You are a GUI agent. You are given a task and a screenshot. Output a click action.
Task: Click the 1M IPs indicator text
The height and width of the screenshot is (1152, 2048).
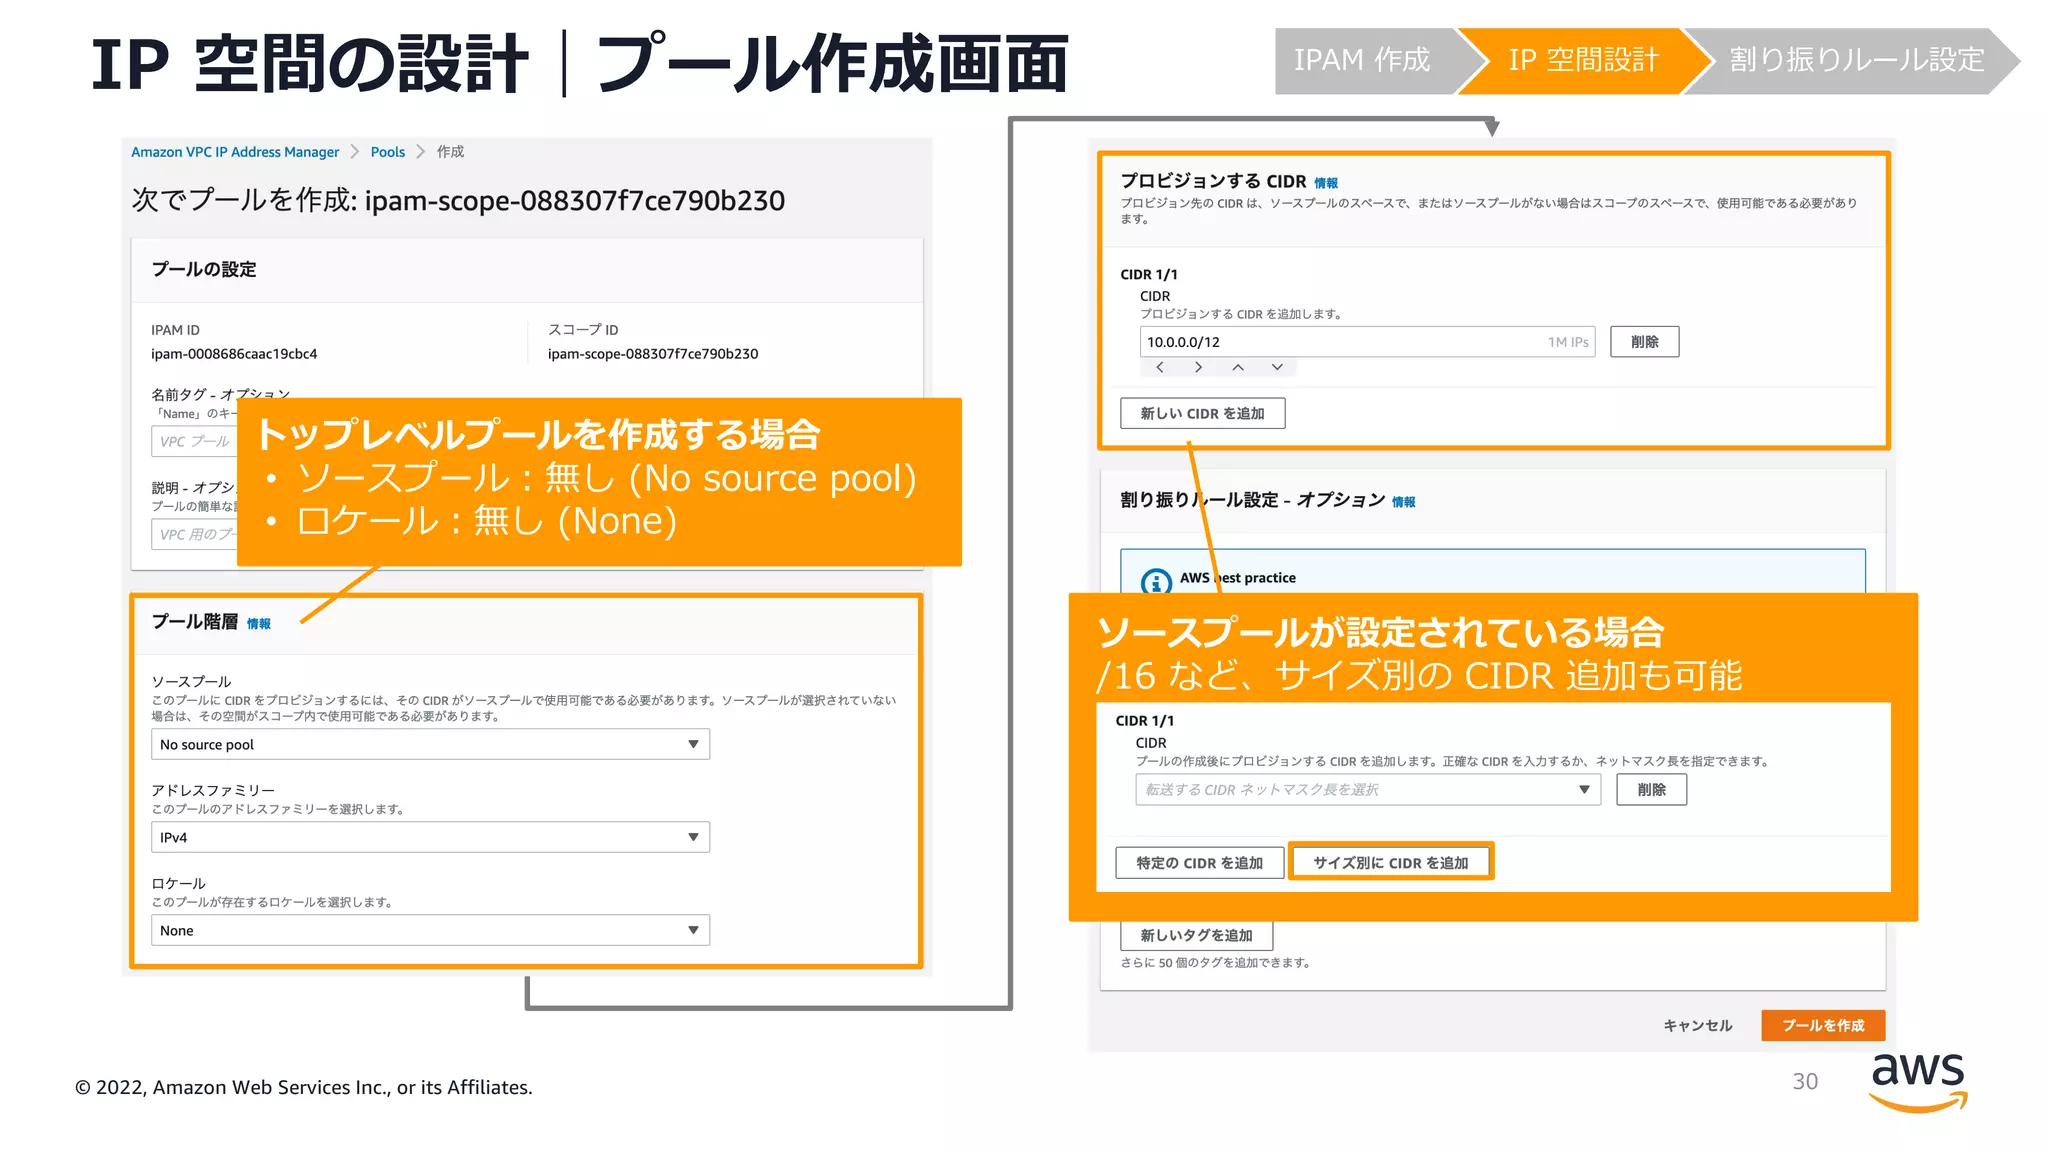(1568, 342)
